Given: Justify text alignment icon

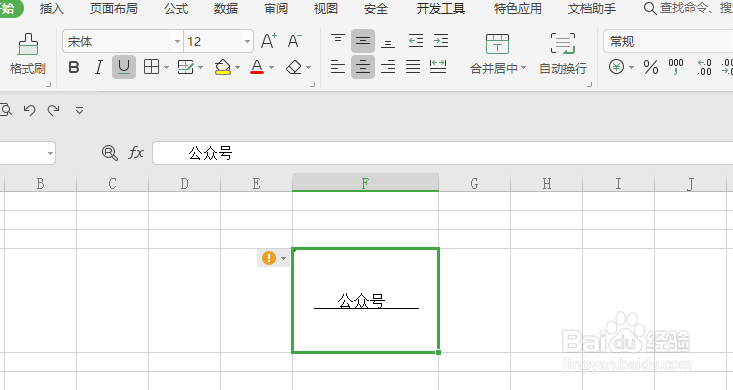Looking at the screenshot, I should (x=413, y=67).
